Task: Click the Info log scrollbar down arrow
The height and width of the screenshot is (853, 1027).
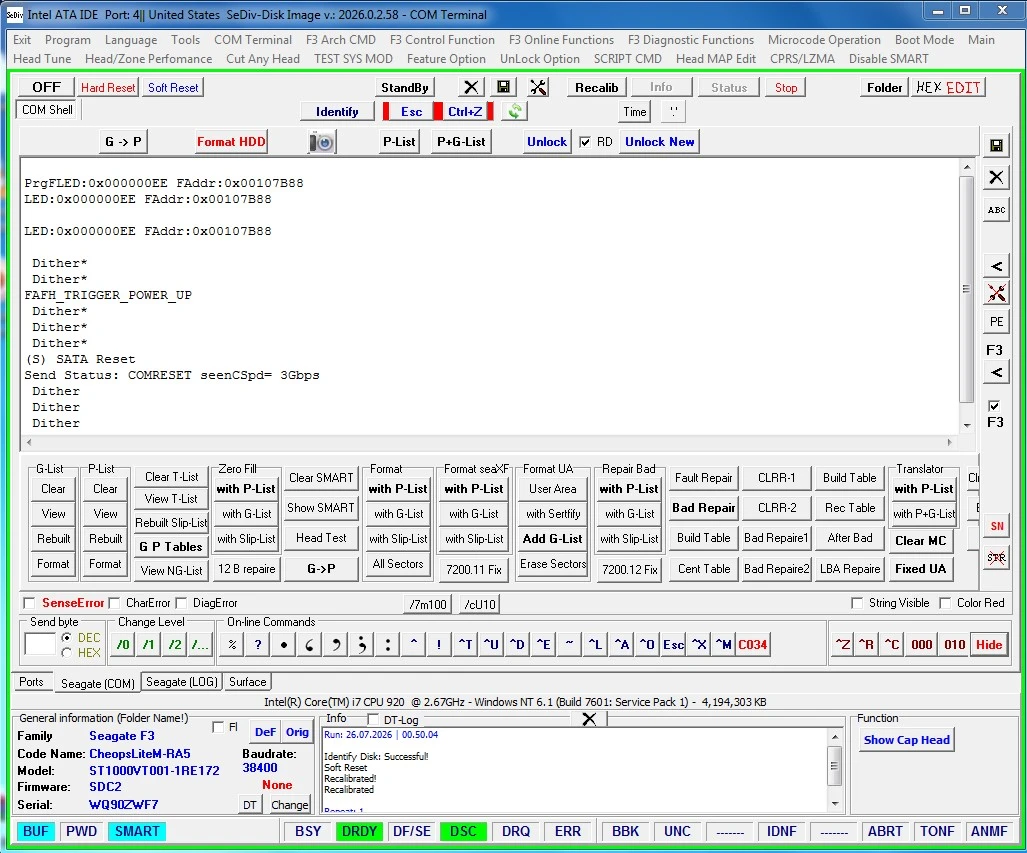Action: pyautogui.click(x=834, y=804)
